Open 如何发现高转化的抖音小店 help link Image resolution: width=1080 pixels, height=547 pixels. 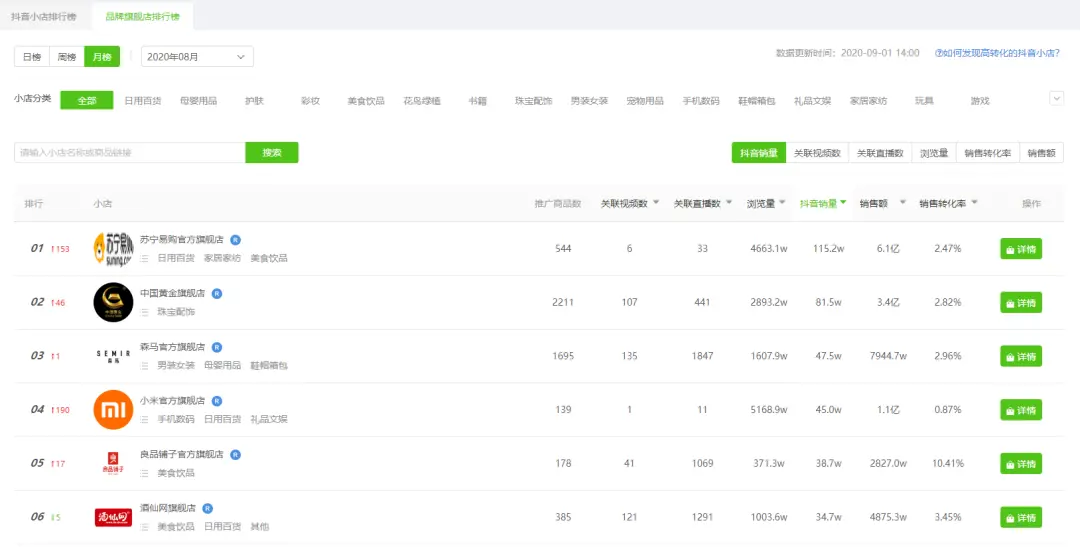click(x=997, y=53)
